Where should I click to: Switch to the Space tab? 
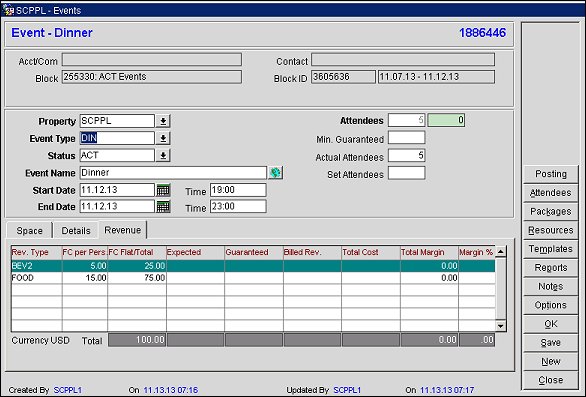coord(29,231)
